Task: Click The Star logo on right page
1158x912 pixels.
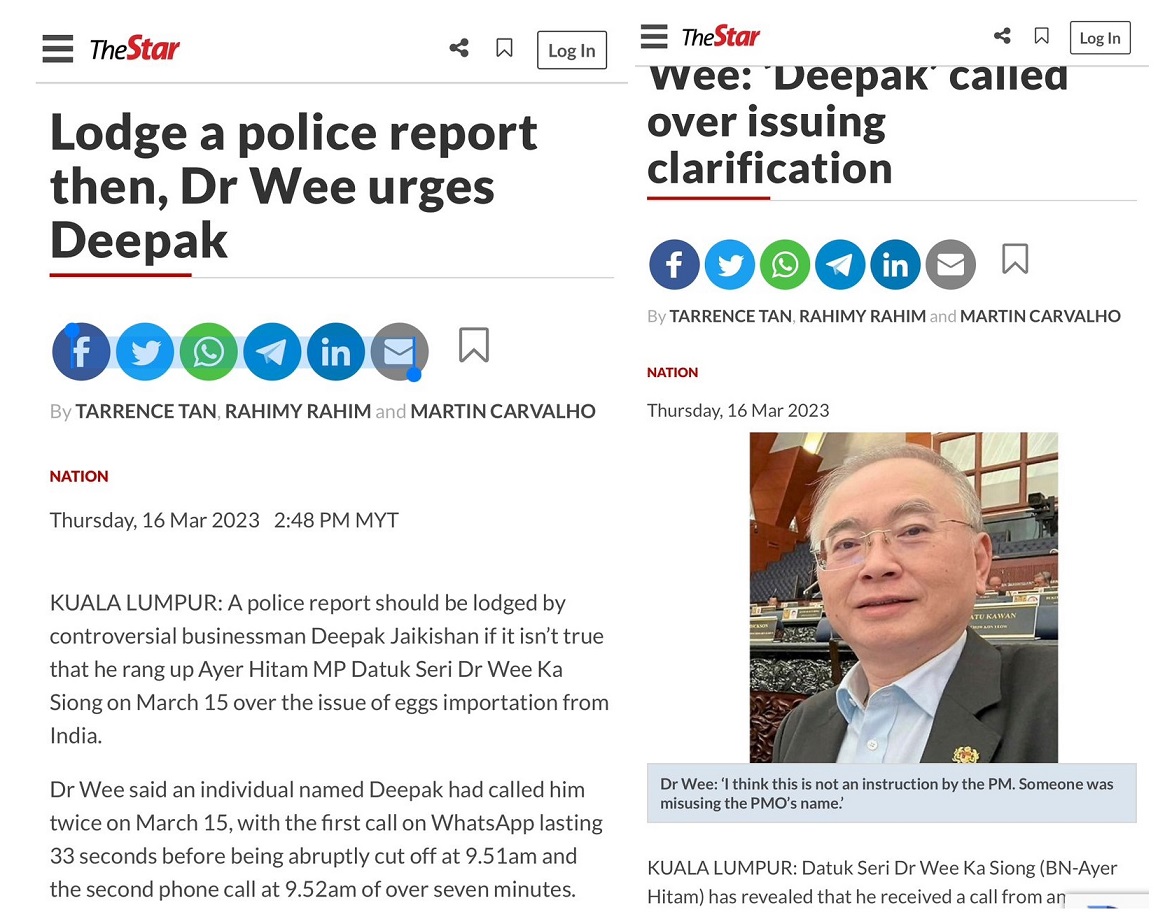Action: (720, 36)
